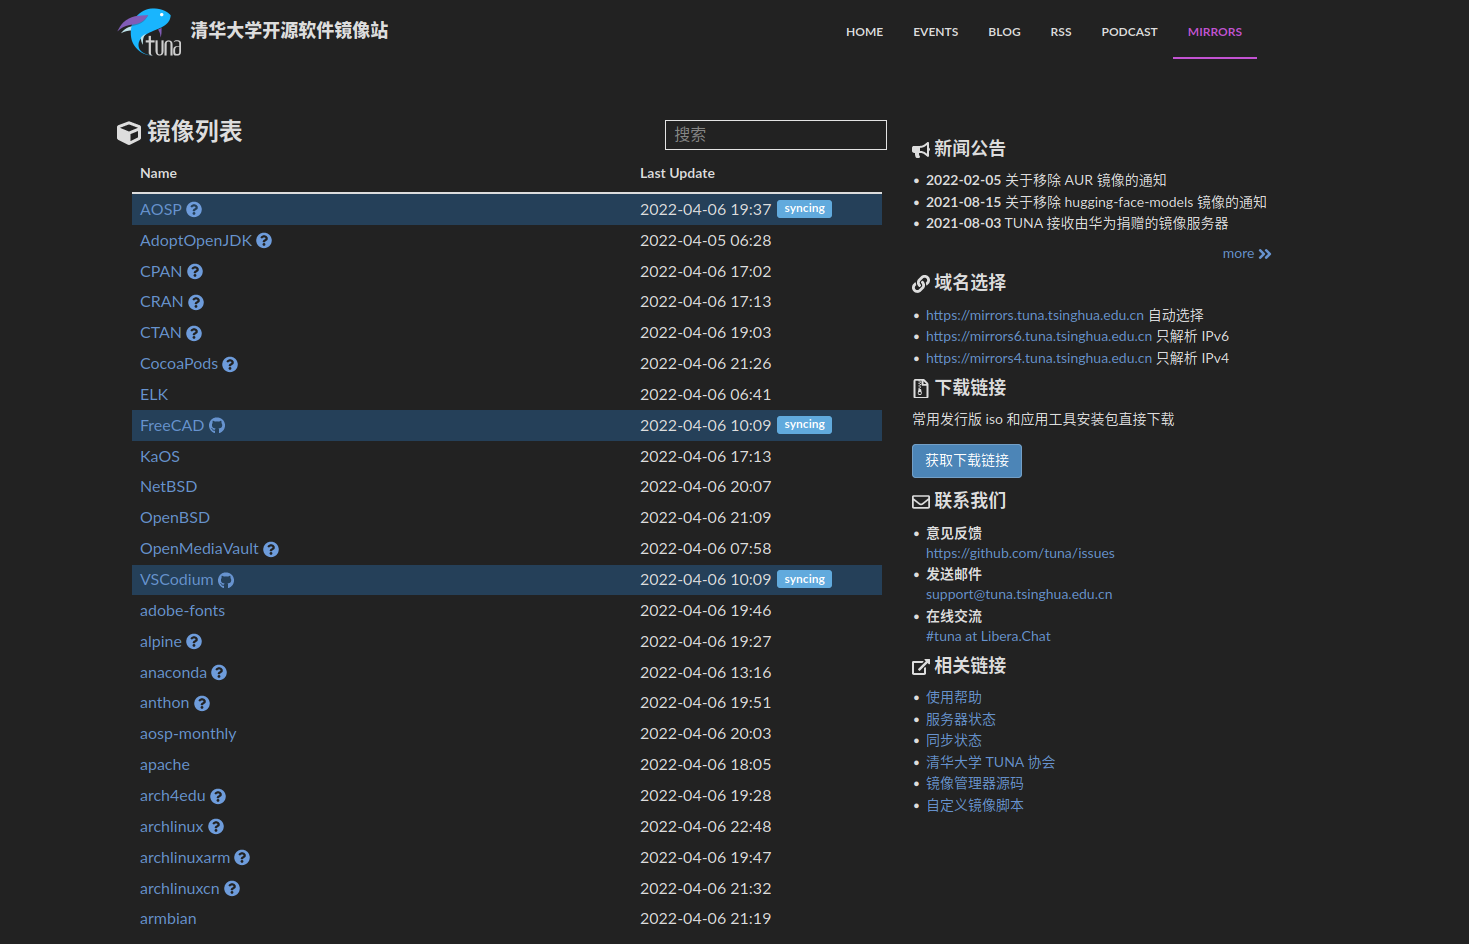Go to the HOME menu item
Viewport: 1469px width, 944px height.
(x=864, y=32)
